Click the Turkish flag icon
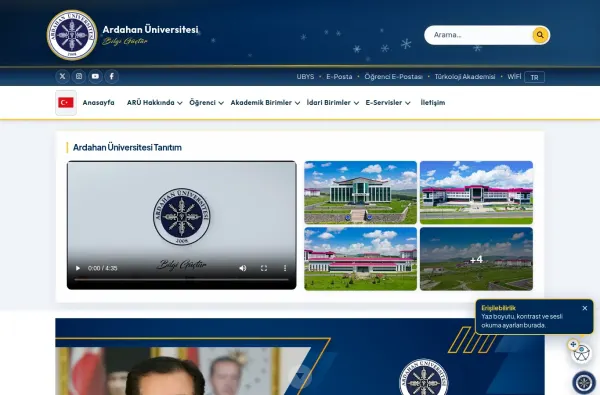Viewport: 600px width, 395px height. coord(66,103)
